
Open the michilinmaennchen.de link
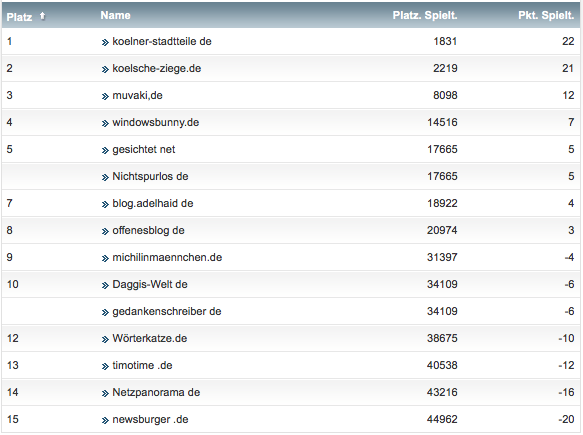coord(167,257)
